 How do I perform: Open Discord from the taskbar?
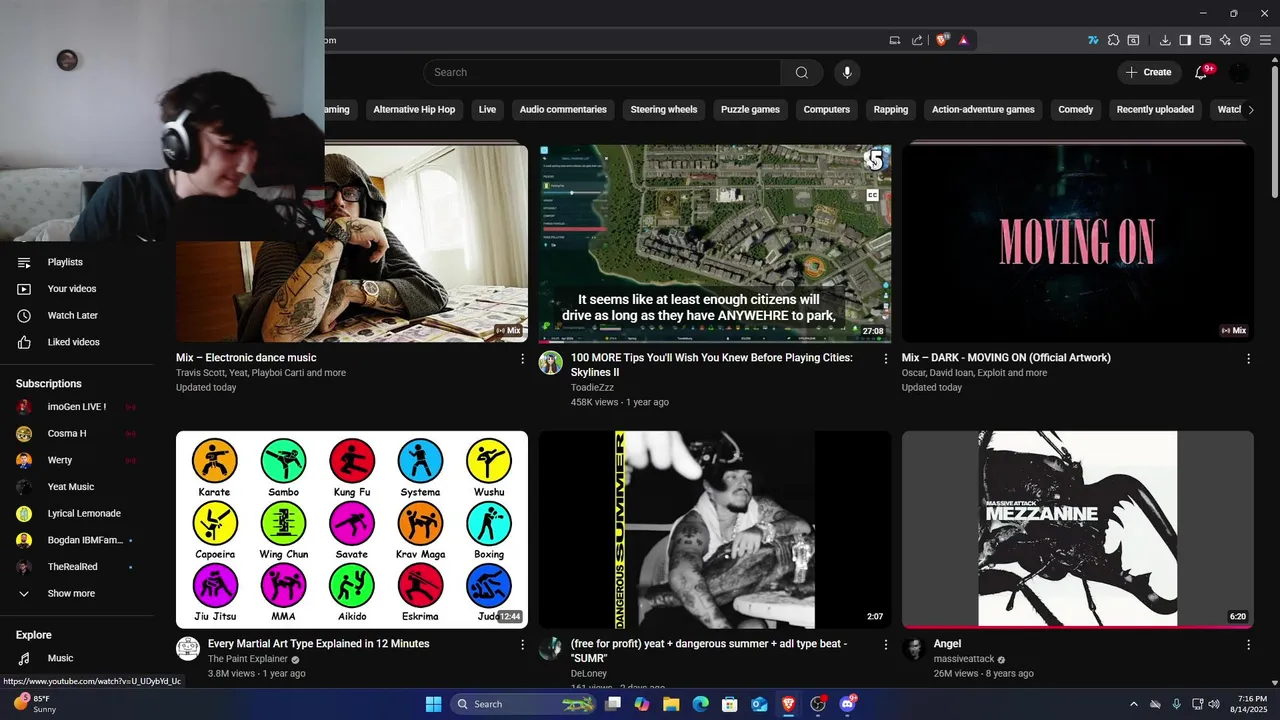pos(847,704)
